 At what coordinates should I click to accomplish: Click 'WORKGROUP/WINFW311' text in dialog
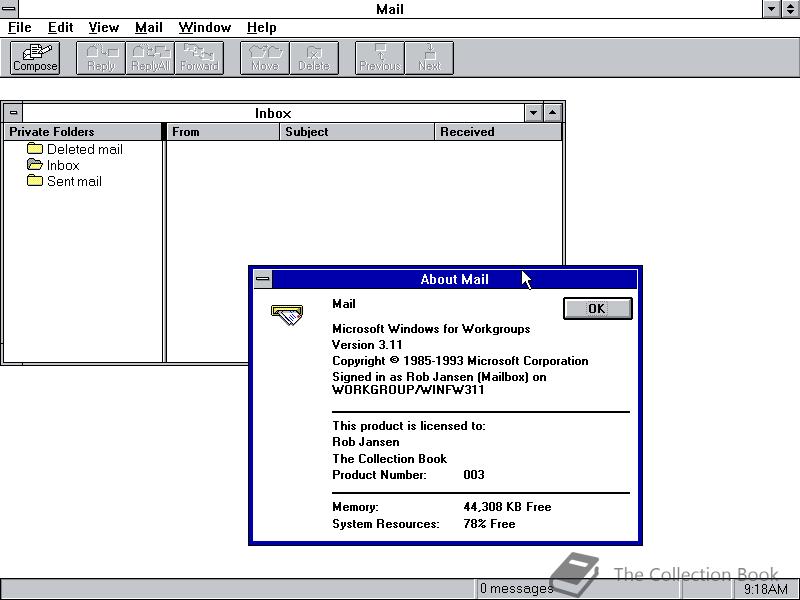click(408, 390)
